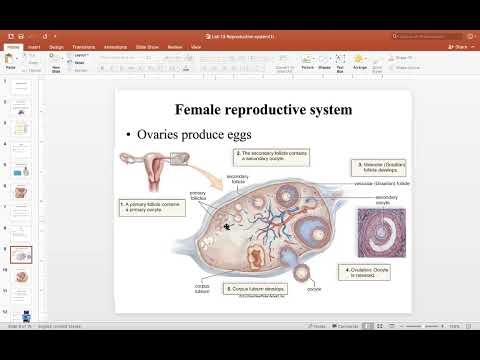Click the Save icon in title bar
This screenshot has height=360, width=480.
pos(21,36)
